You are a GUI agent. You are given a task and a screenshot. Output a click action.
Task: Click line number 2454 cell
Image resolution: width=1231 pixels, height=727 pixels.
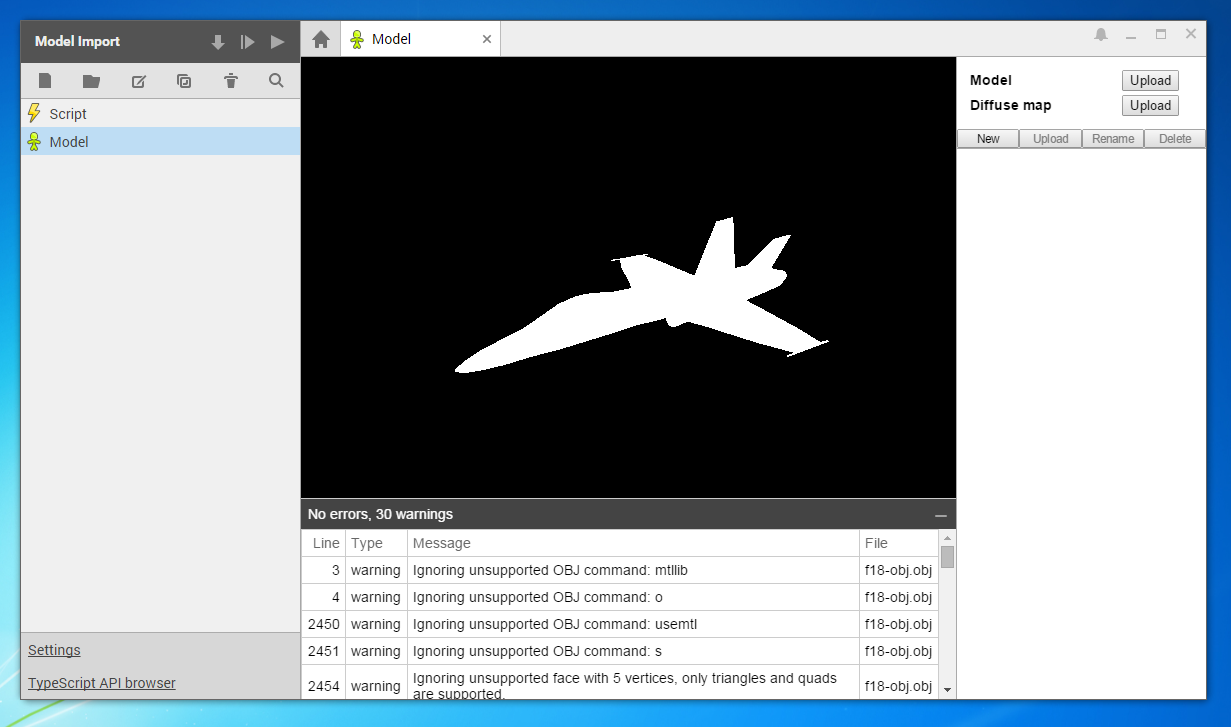pyautogui.click(x=324, y=686)
